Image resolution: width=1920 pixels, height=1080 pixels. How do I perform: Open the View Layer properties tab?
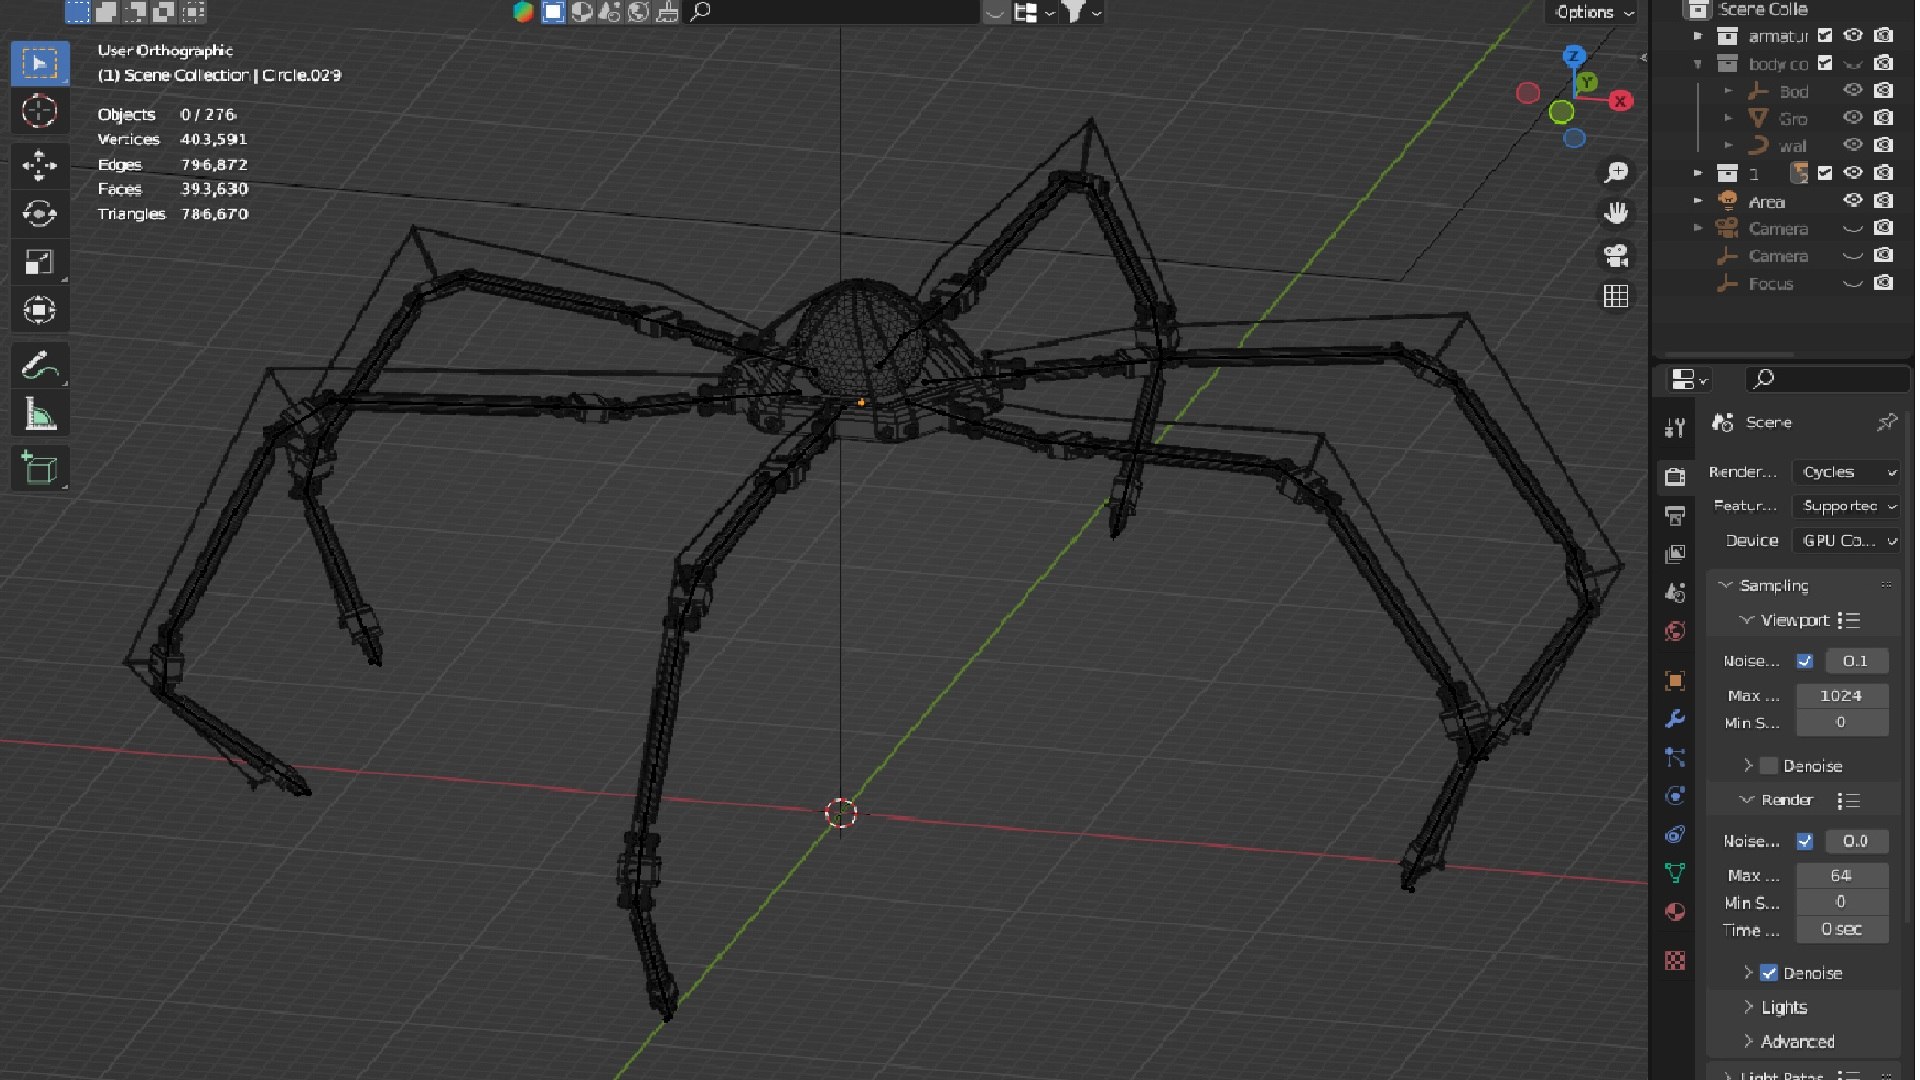pos(1675,554)
